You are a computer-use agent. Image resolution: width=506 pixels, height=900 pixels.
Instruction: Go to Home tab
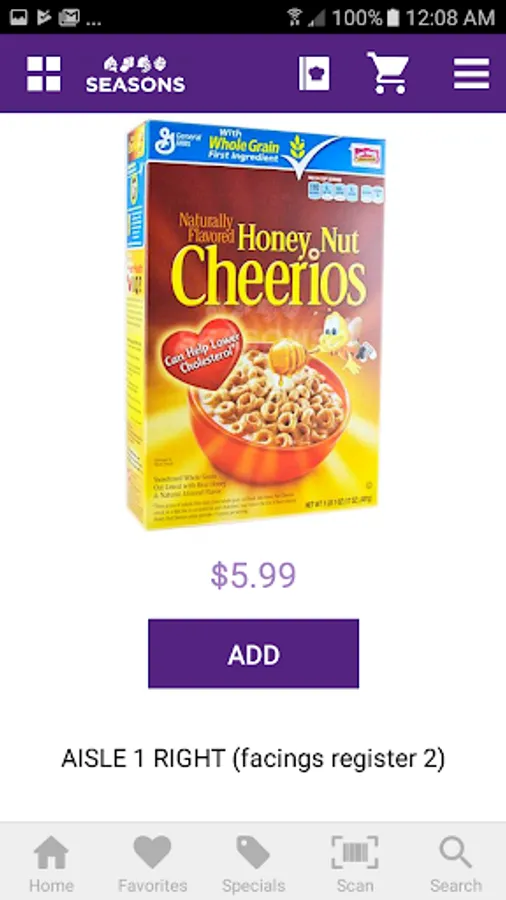pyautogui.click(x=51, y=864)
